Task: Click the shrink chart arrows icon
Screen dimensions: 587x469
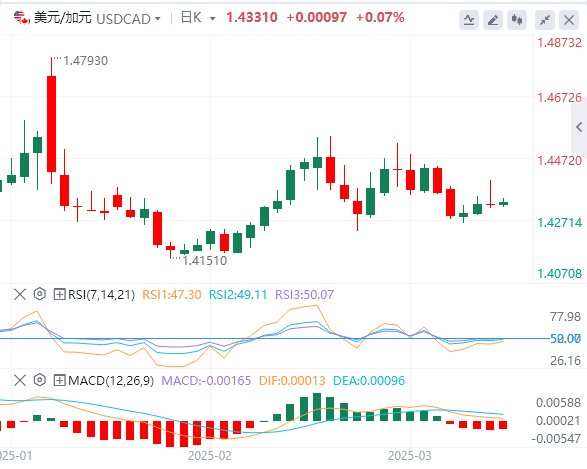Action: tap(545, 20)
